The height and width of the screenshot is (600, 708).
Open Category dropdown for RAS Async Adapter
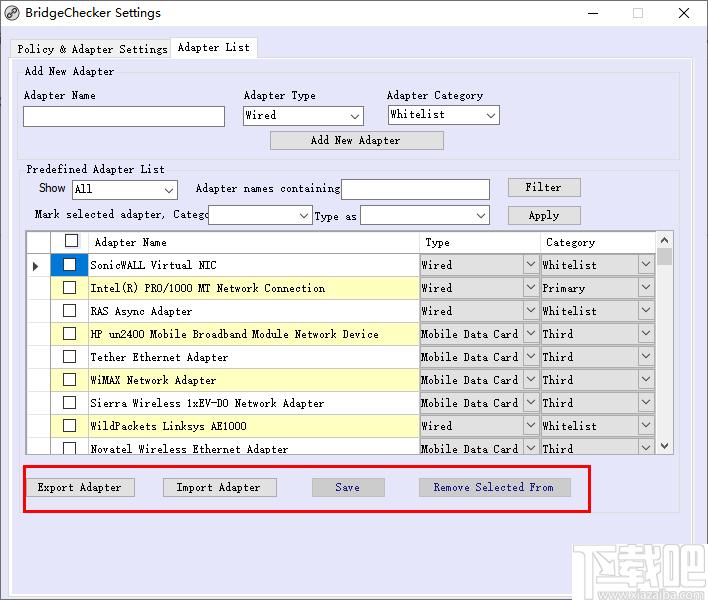(646, 311)
